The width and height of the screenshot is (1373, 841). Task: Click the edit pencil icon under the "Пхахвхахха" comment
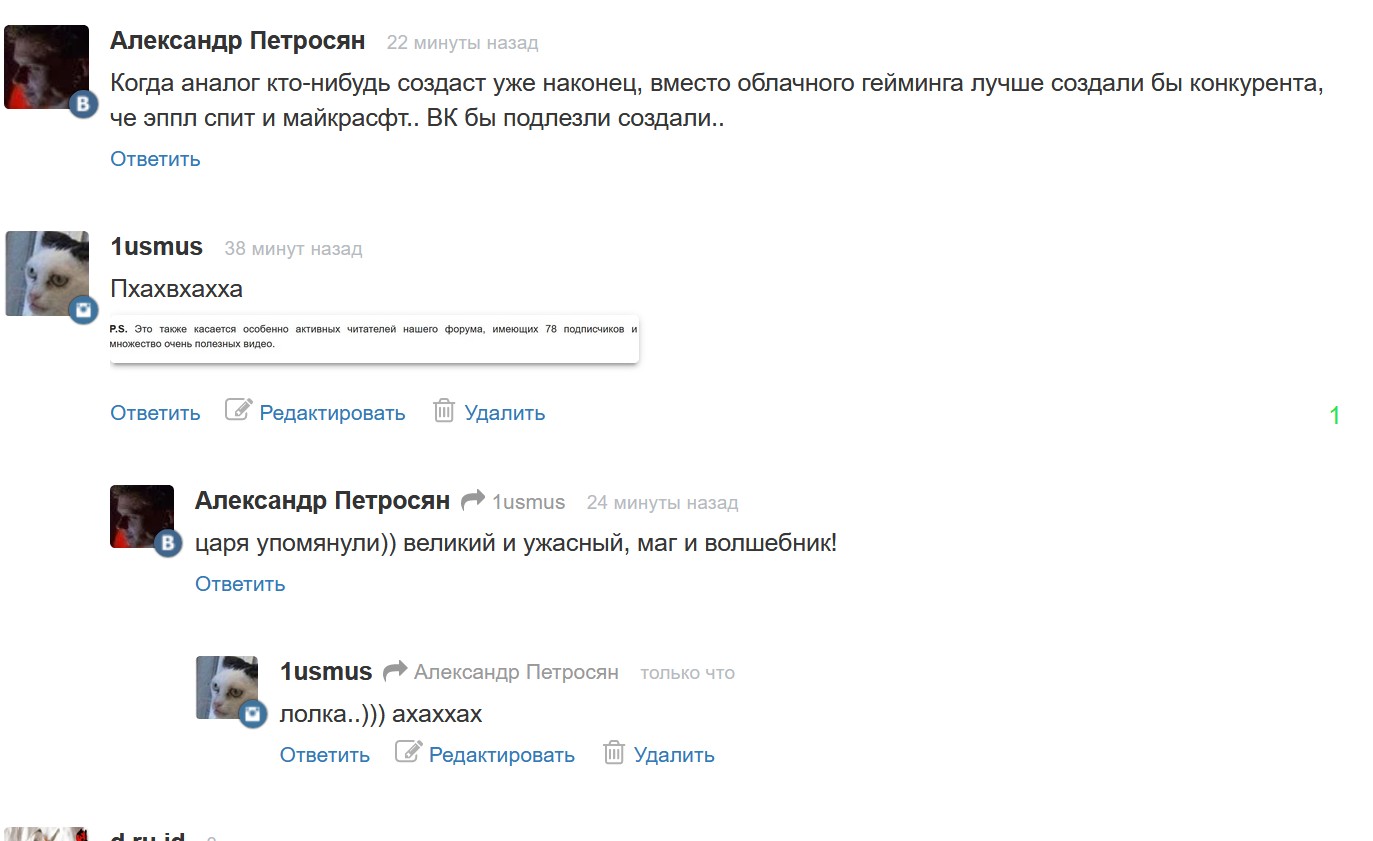pos(238,410)
